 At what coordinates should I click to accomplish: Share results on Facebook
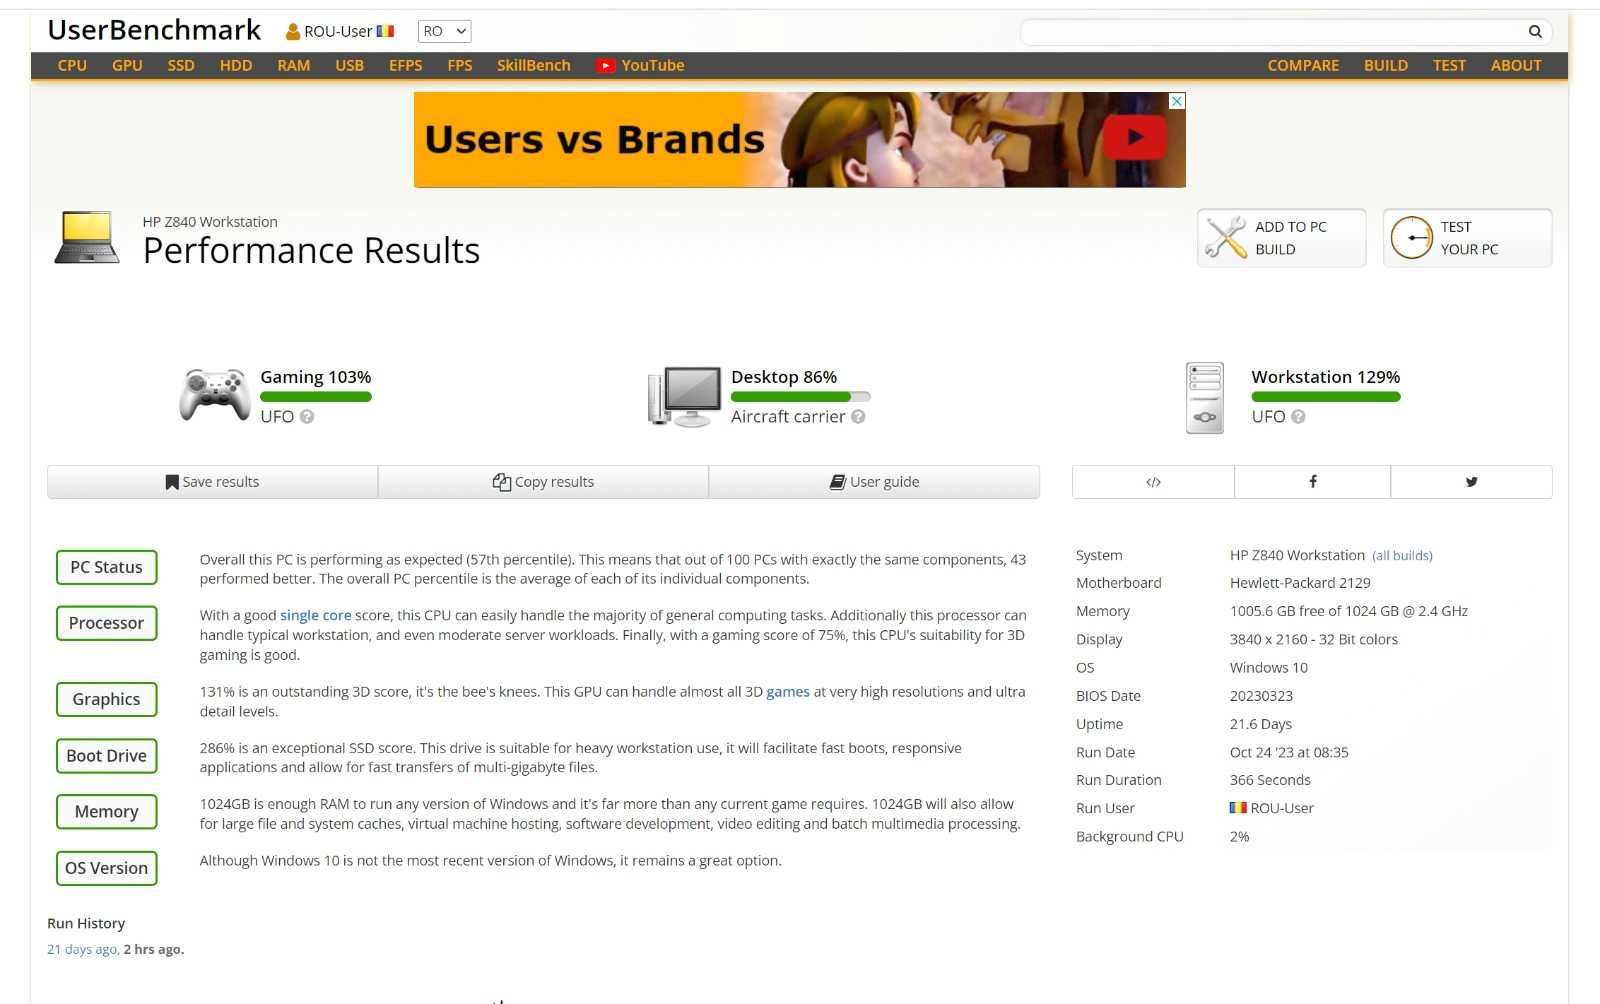pos(1312,482)
